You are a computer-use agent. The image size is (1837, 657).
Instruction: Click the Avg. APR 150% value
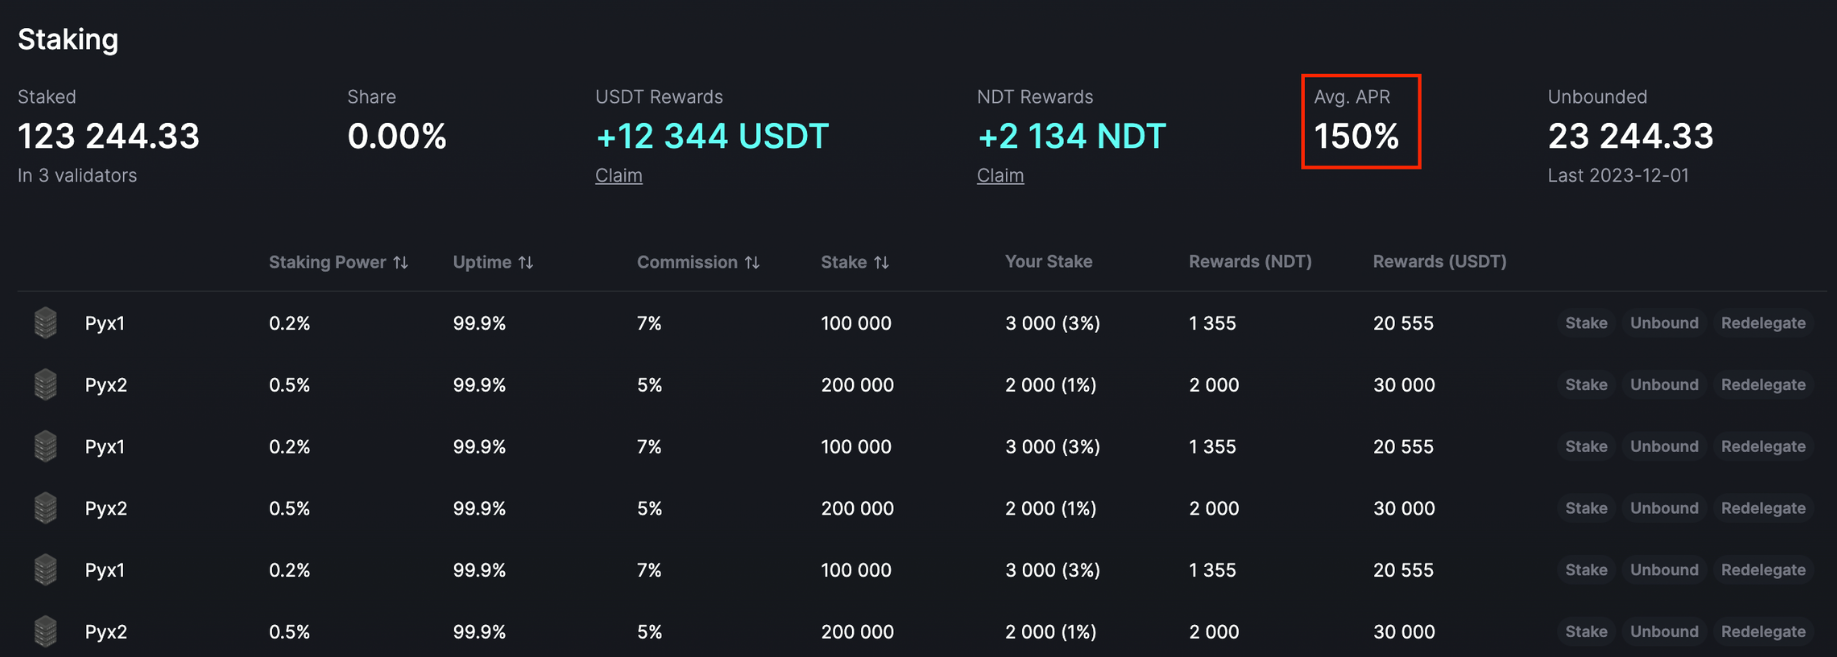pyautogui.click(x=1356, y=136)
